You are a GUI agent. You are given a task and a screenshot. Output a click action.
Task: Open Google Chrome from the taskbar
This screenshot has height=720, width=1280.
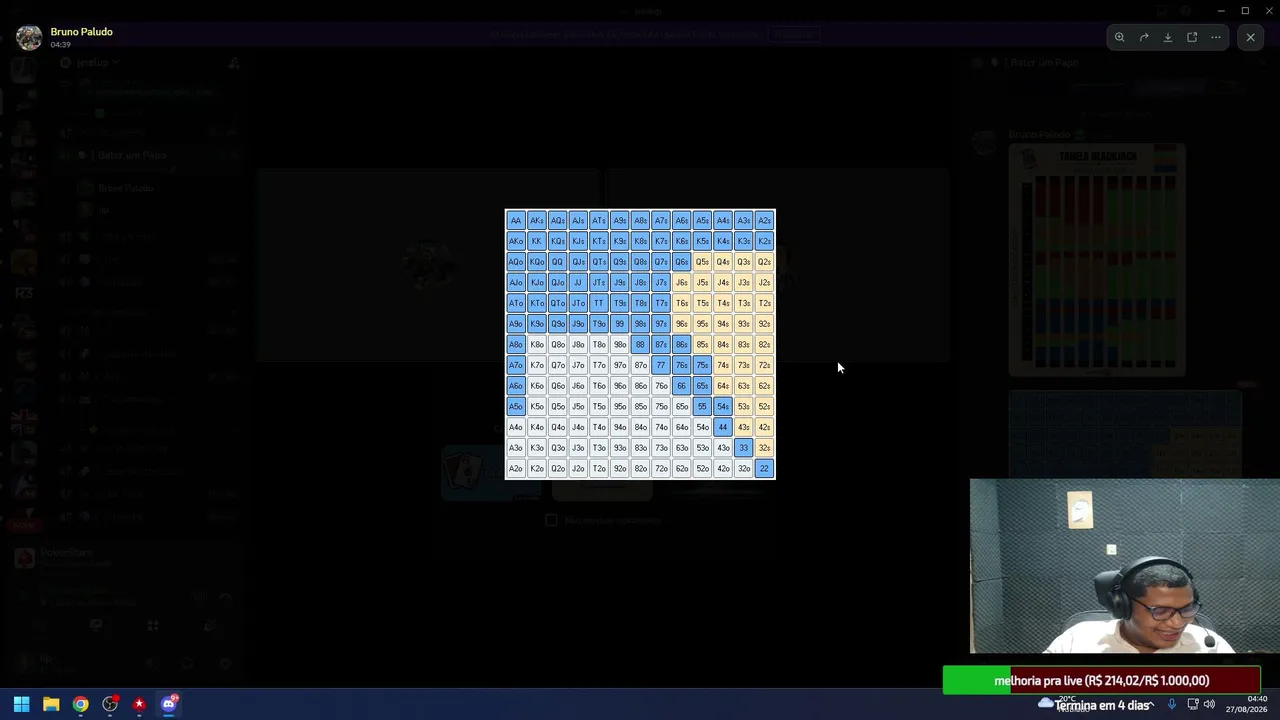pyautogui.click(x=80, y=704)
